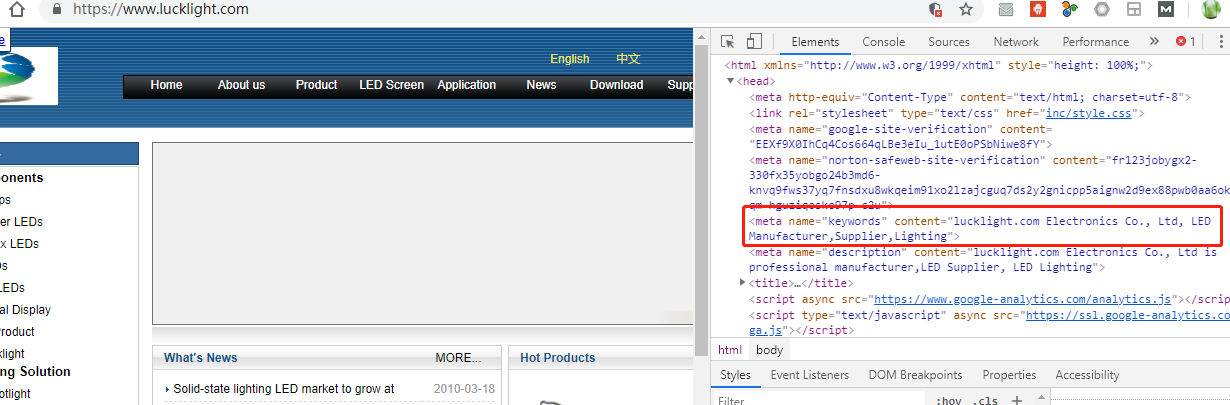Open the mail envelope extension
Screen dimensions: 1230x405
[1006, 9]
